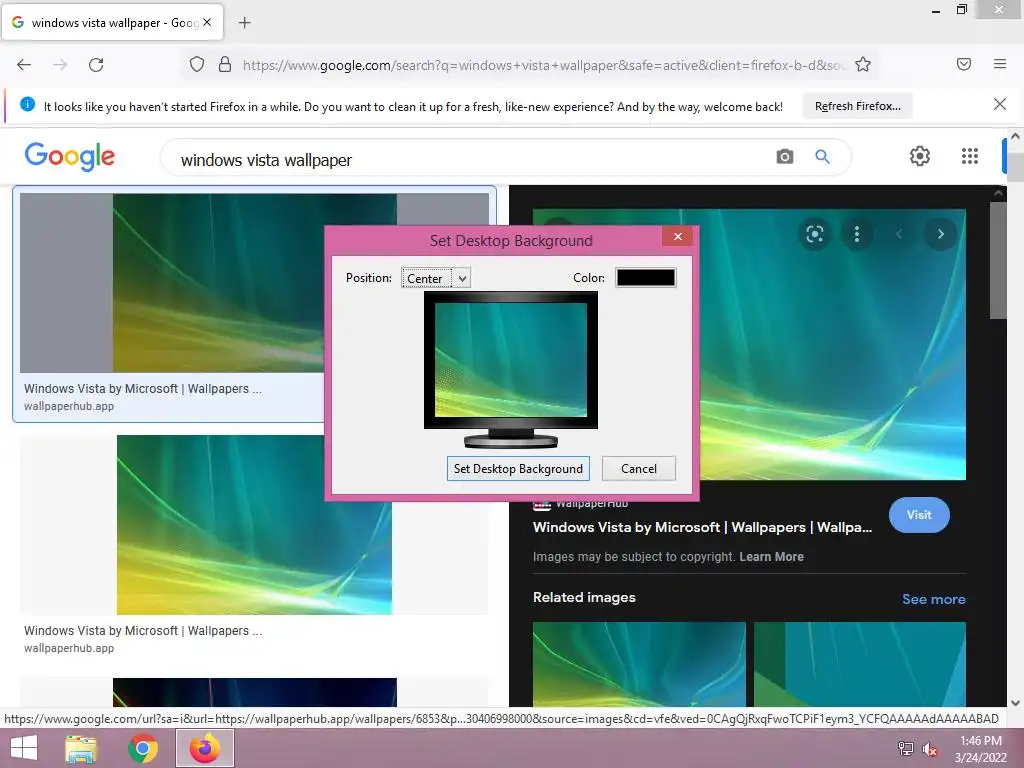This screenshot has width=1024, height=768.
Task: Click the padlock site information icon
Action: point(225,64)
